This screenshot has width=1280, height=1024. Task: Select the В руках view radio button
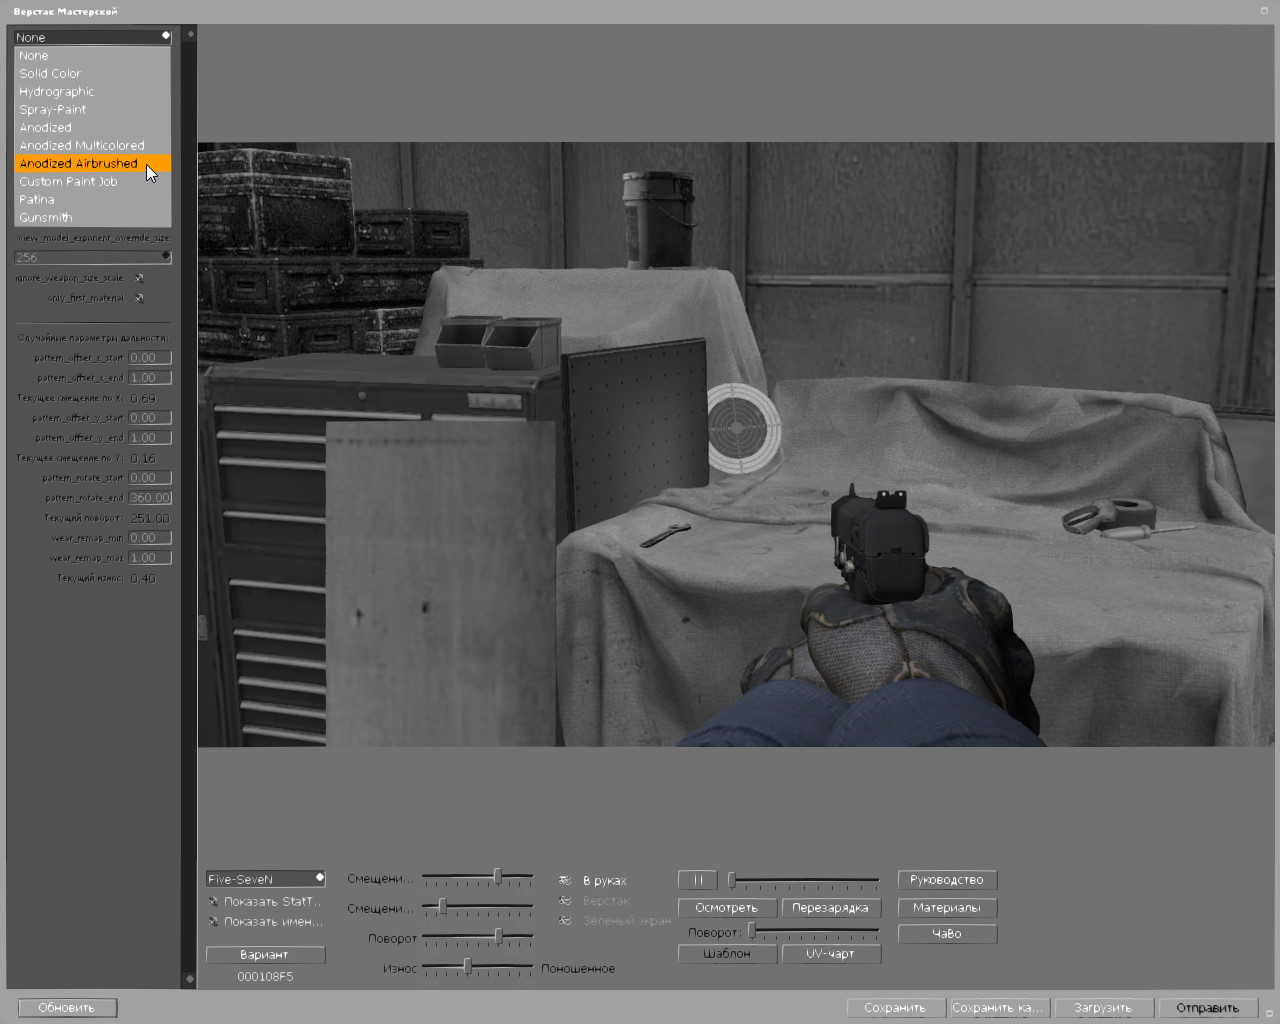tap(565, 880)
